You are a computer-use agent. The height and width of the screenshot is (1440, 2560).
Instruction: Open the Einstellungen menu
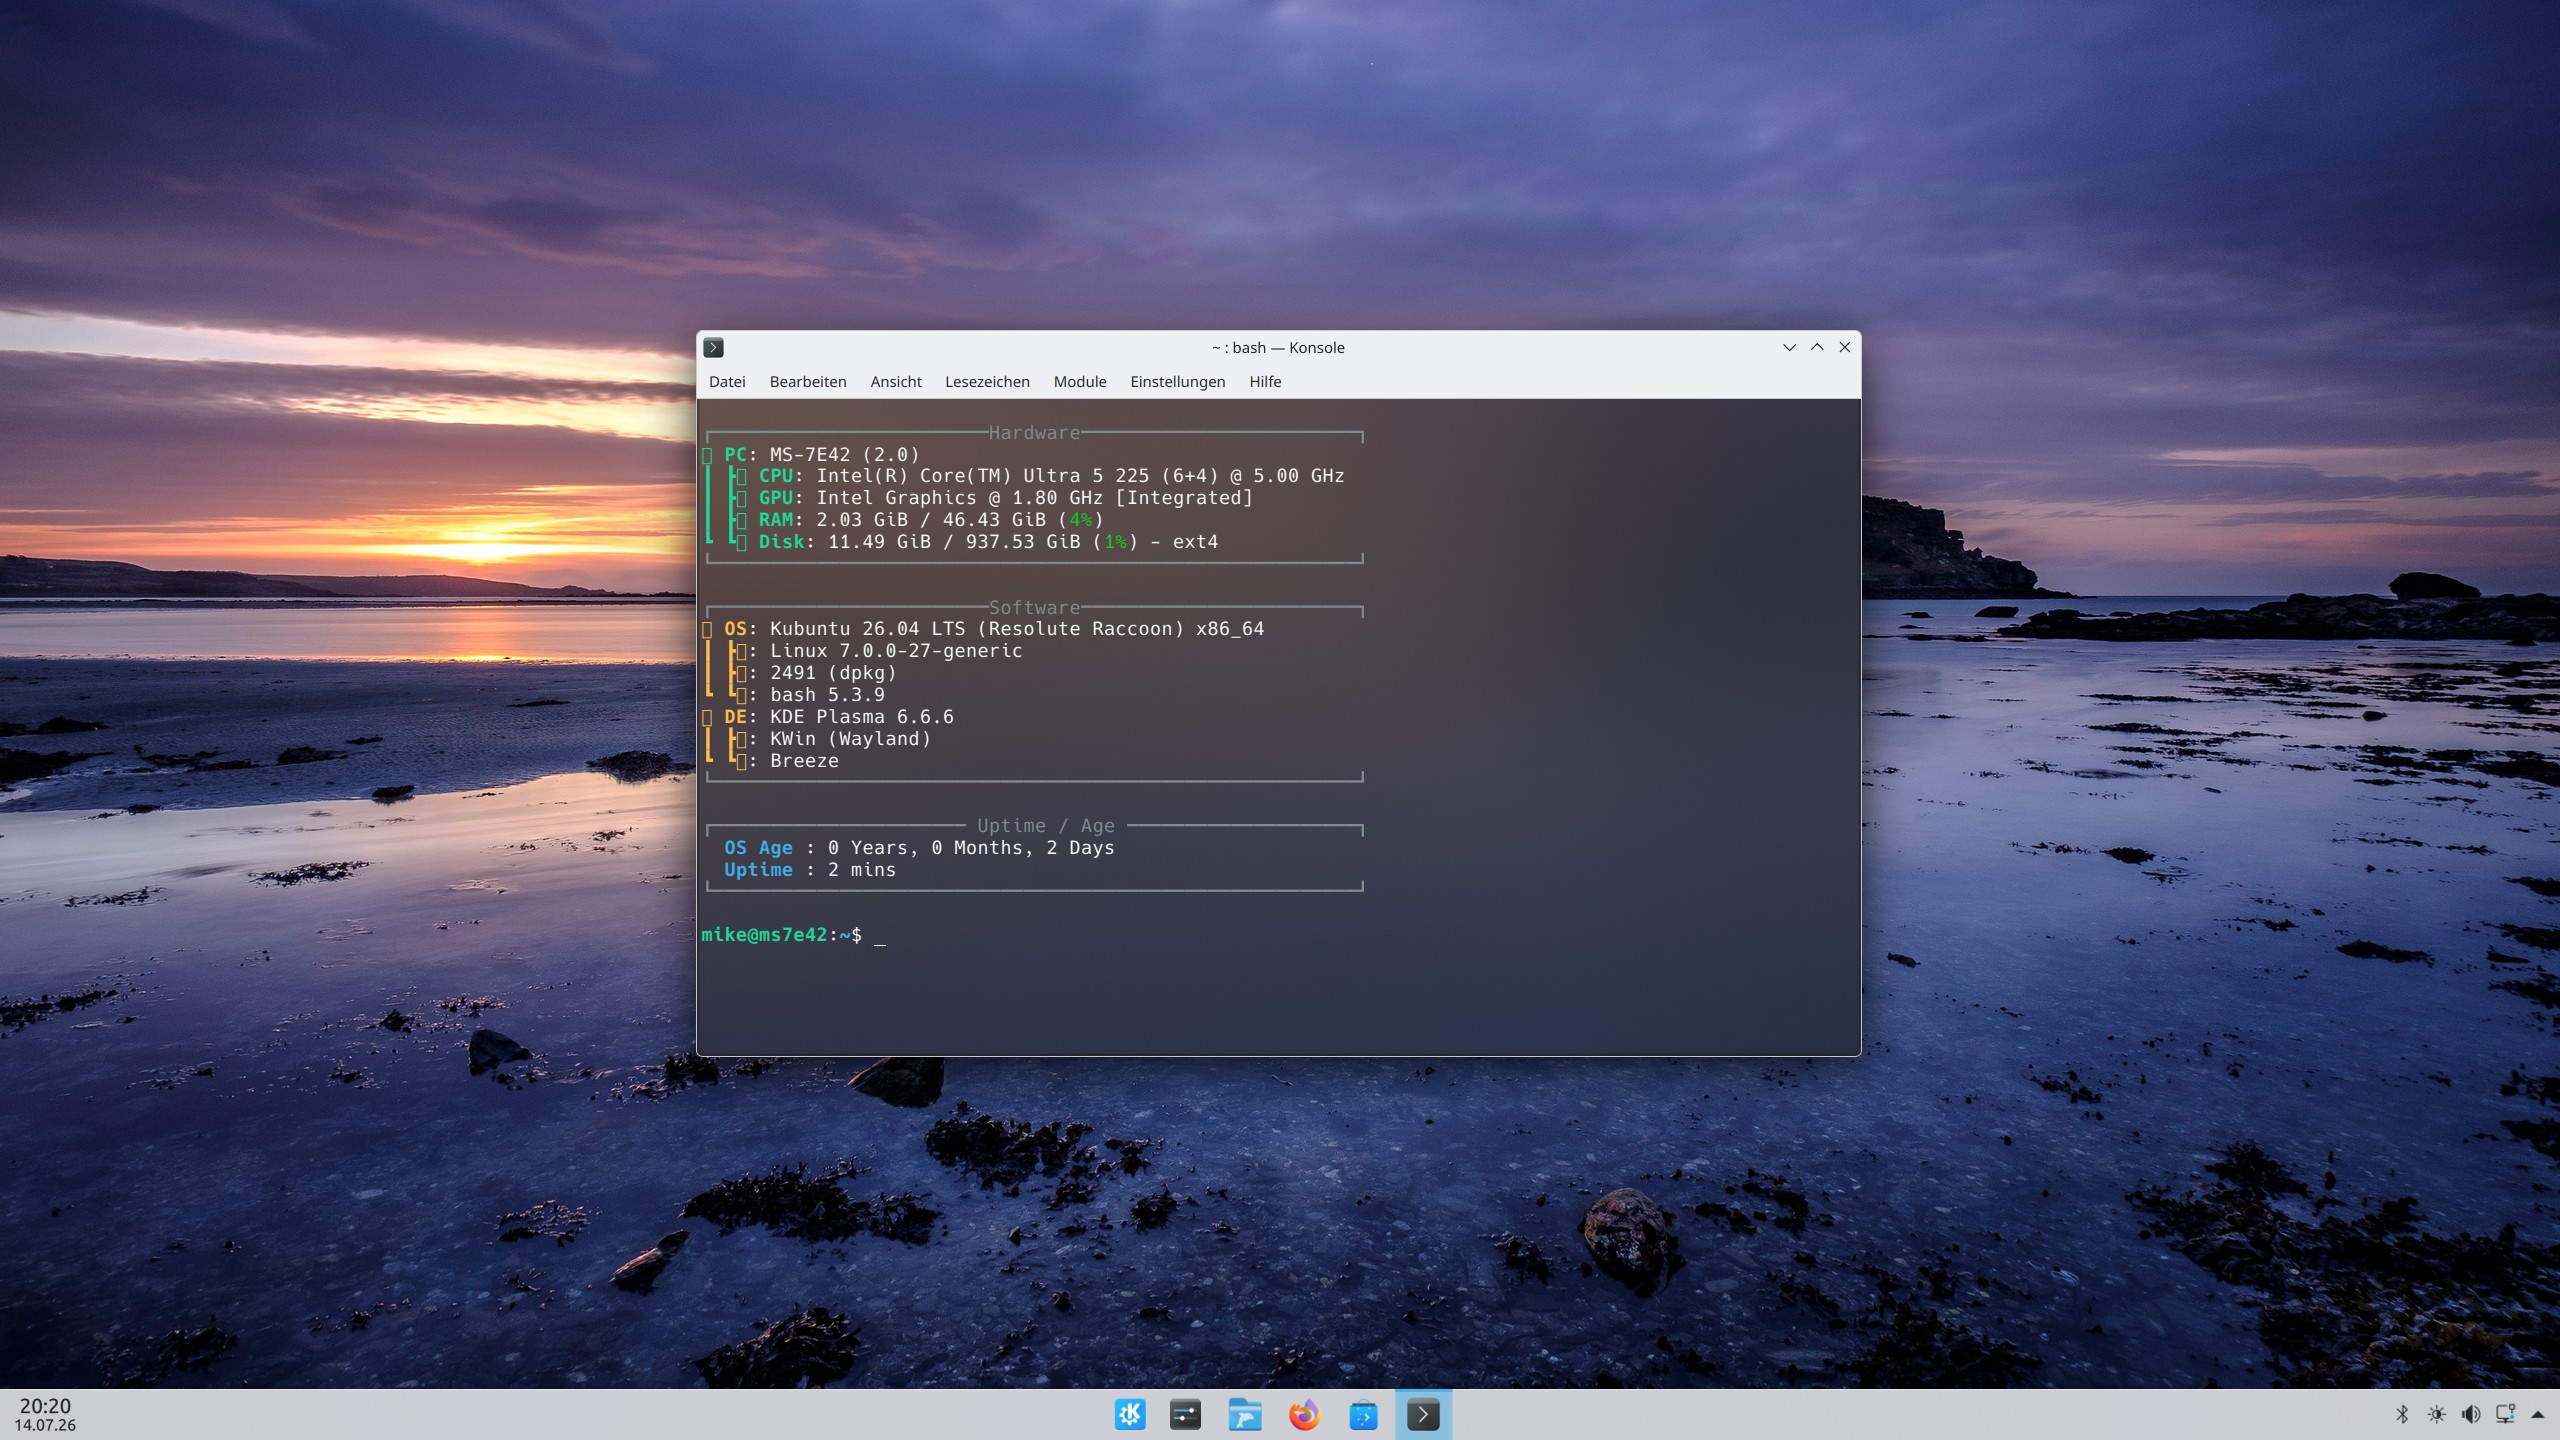(1177, 381)
